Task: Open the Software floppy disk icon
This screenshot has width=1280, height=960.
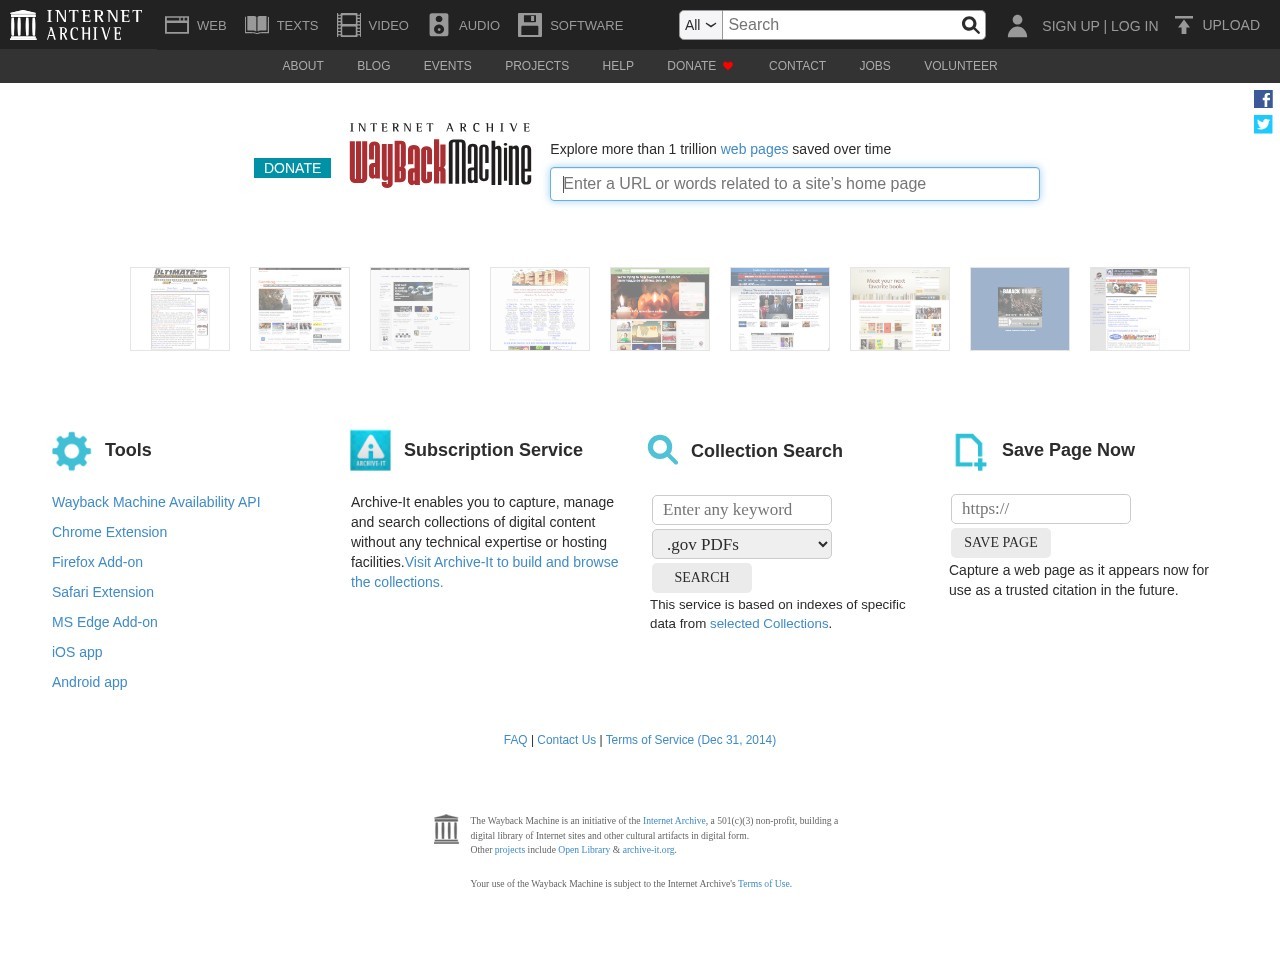Action: click(530, 25)
